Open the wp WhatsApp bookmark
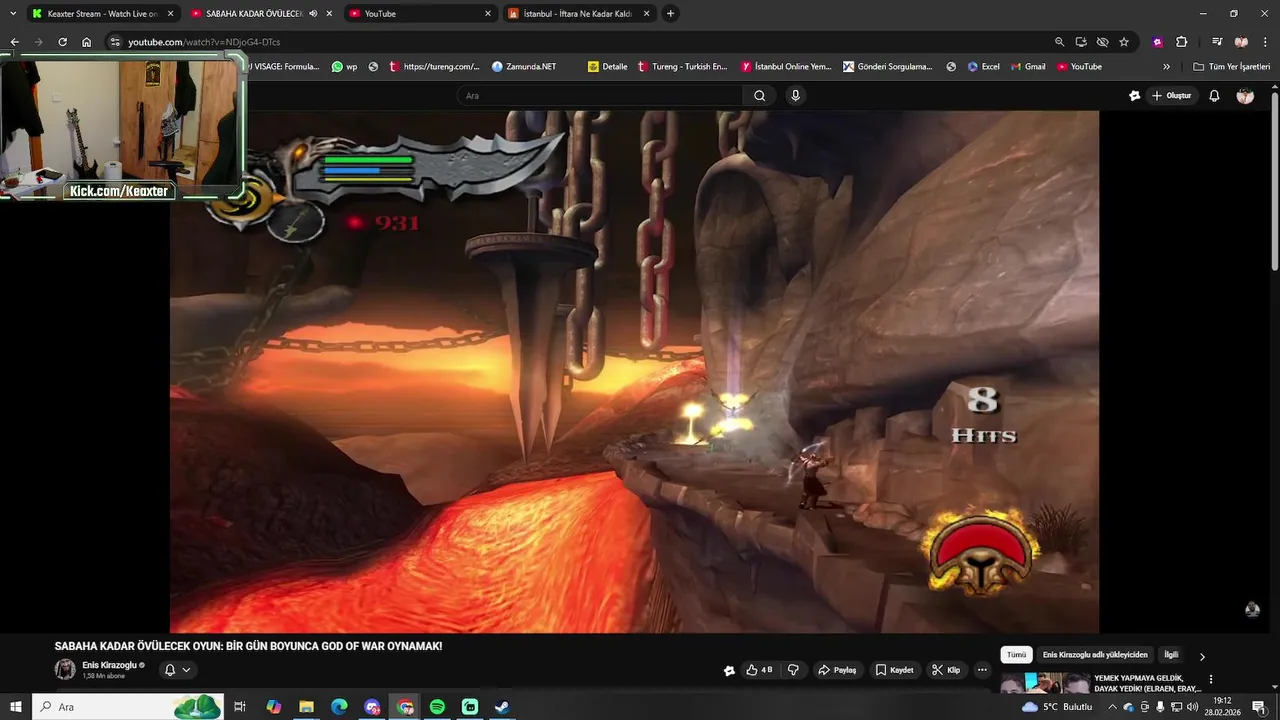 tap(344, 67)
